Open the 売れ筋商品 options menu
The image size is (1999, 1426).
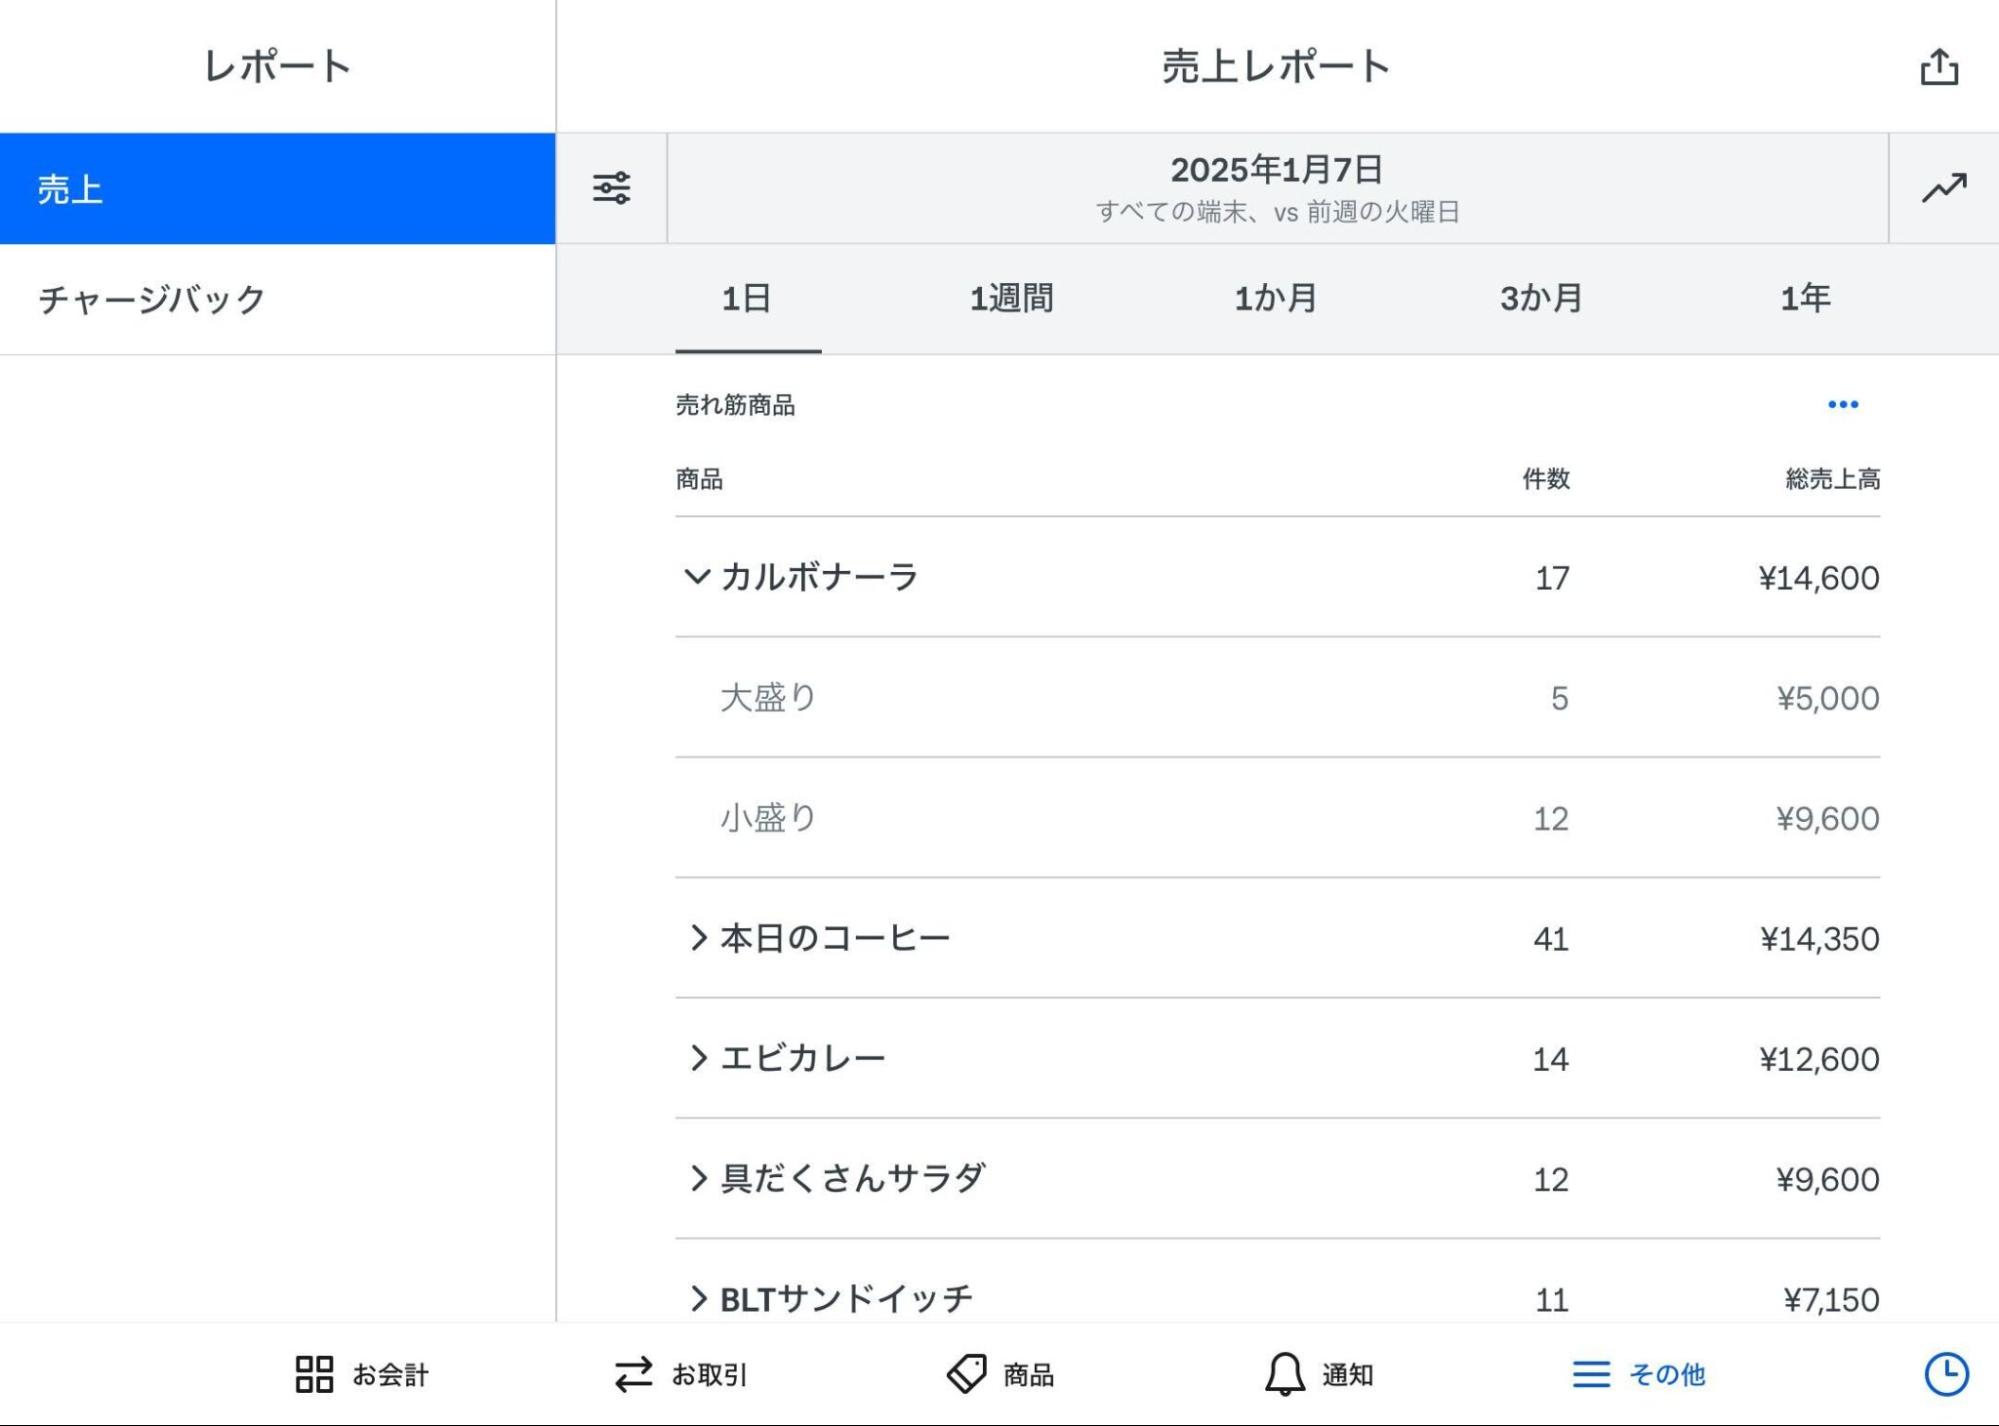(1845, 404)
